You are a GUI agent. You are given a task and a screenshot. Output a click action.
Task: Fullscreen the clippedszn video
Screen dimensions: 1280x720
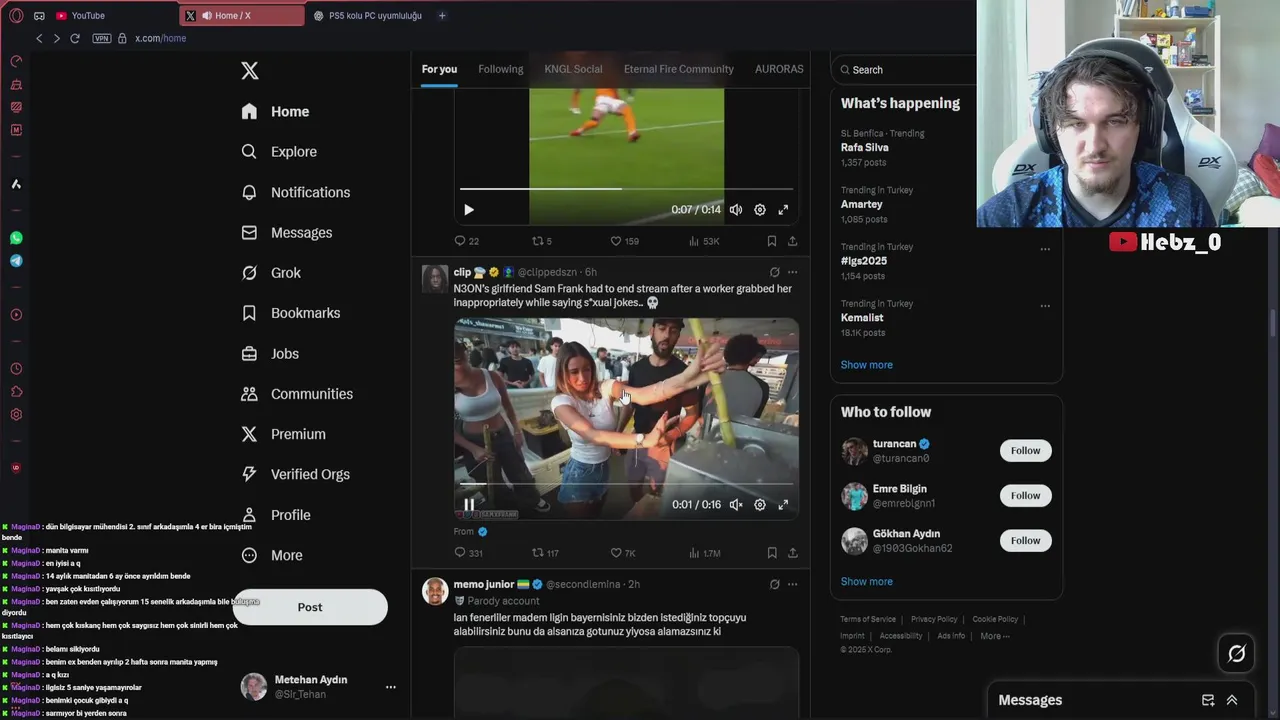(x=783, y=505)
